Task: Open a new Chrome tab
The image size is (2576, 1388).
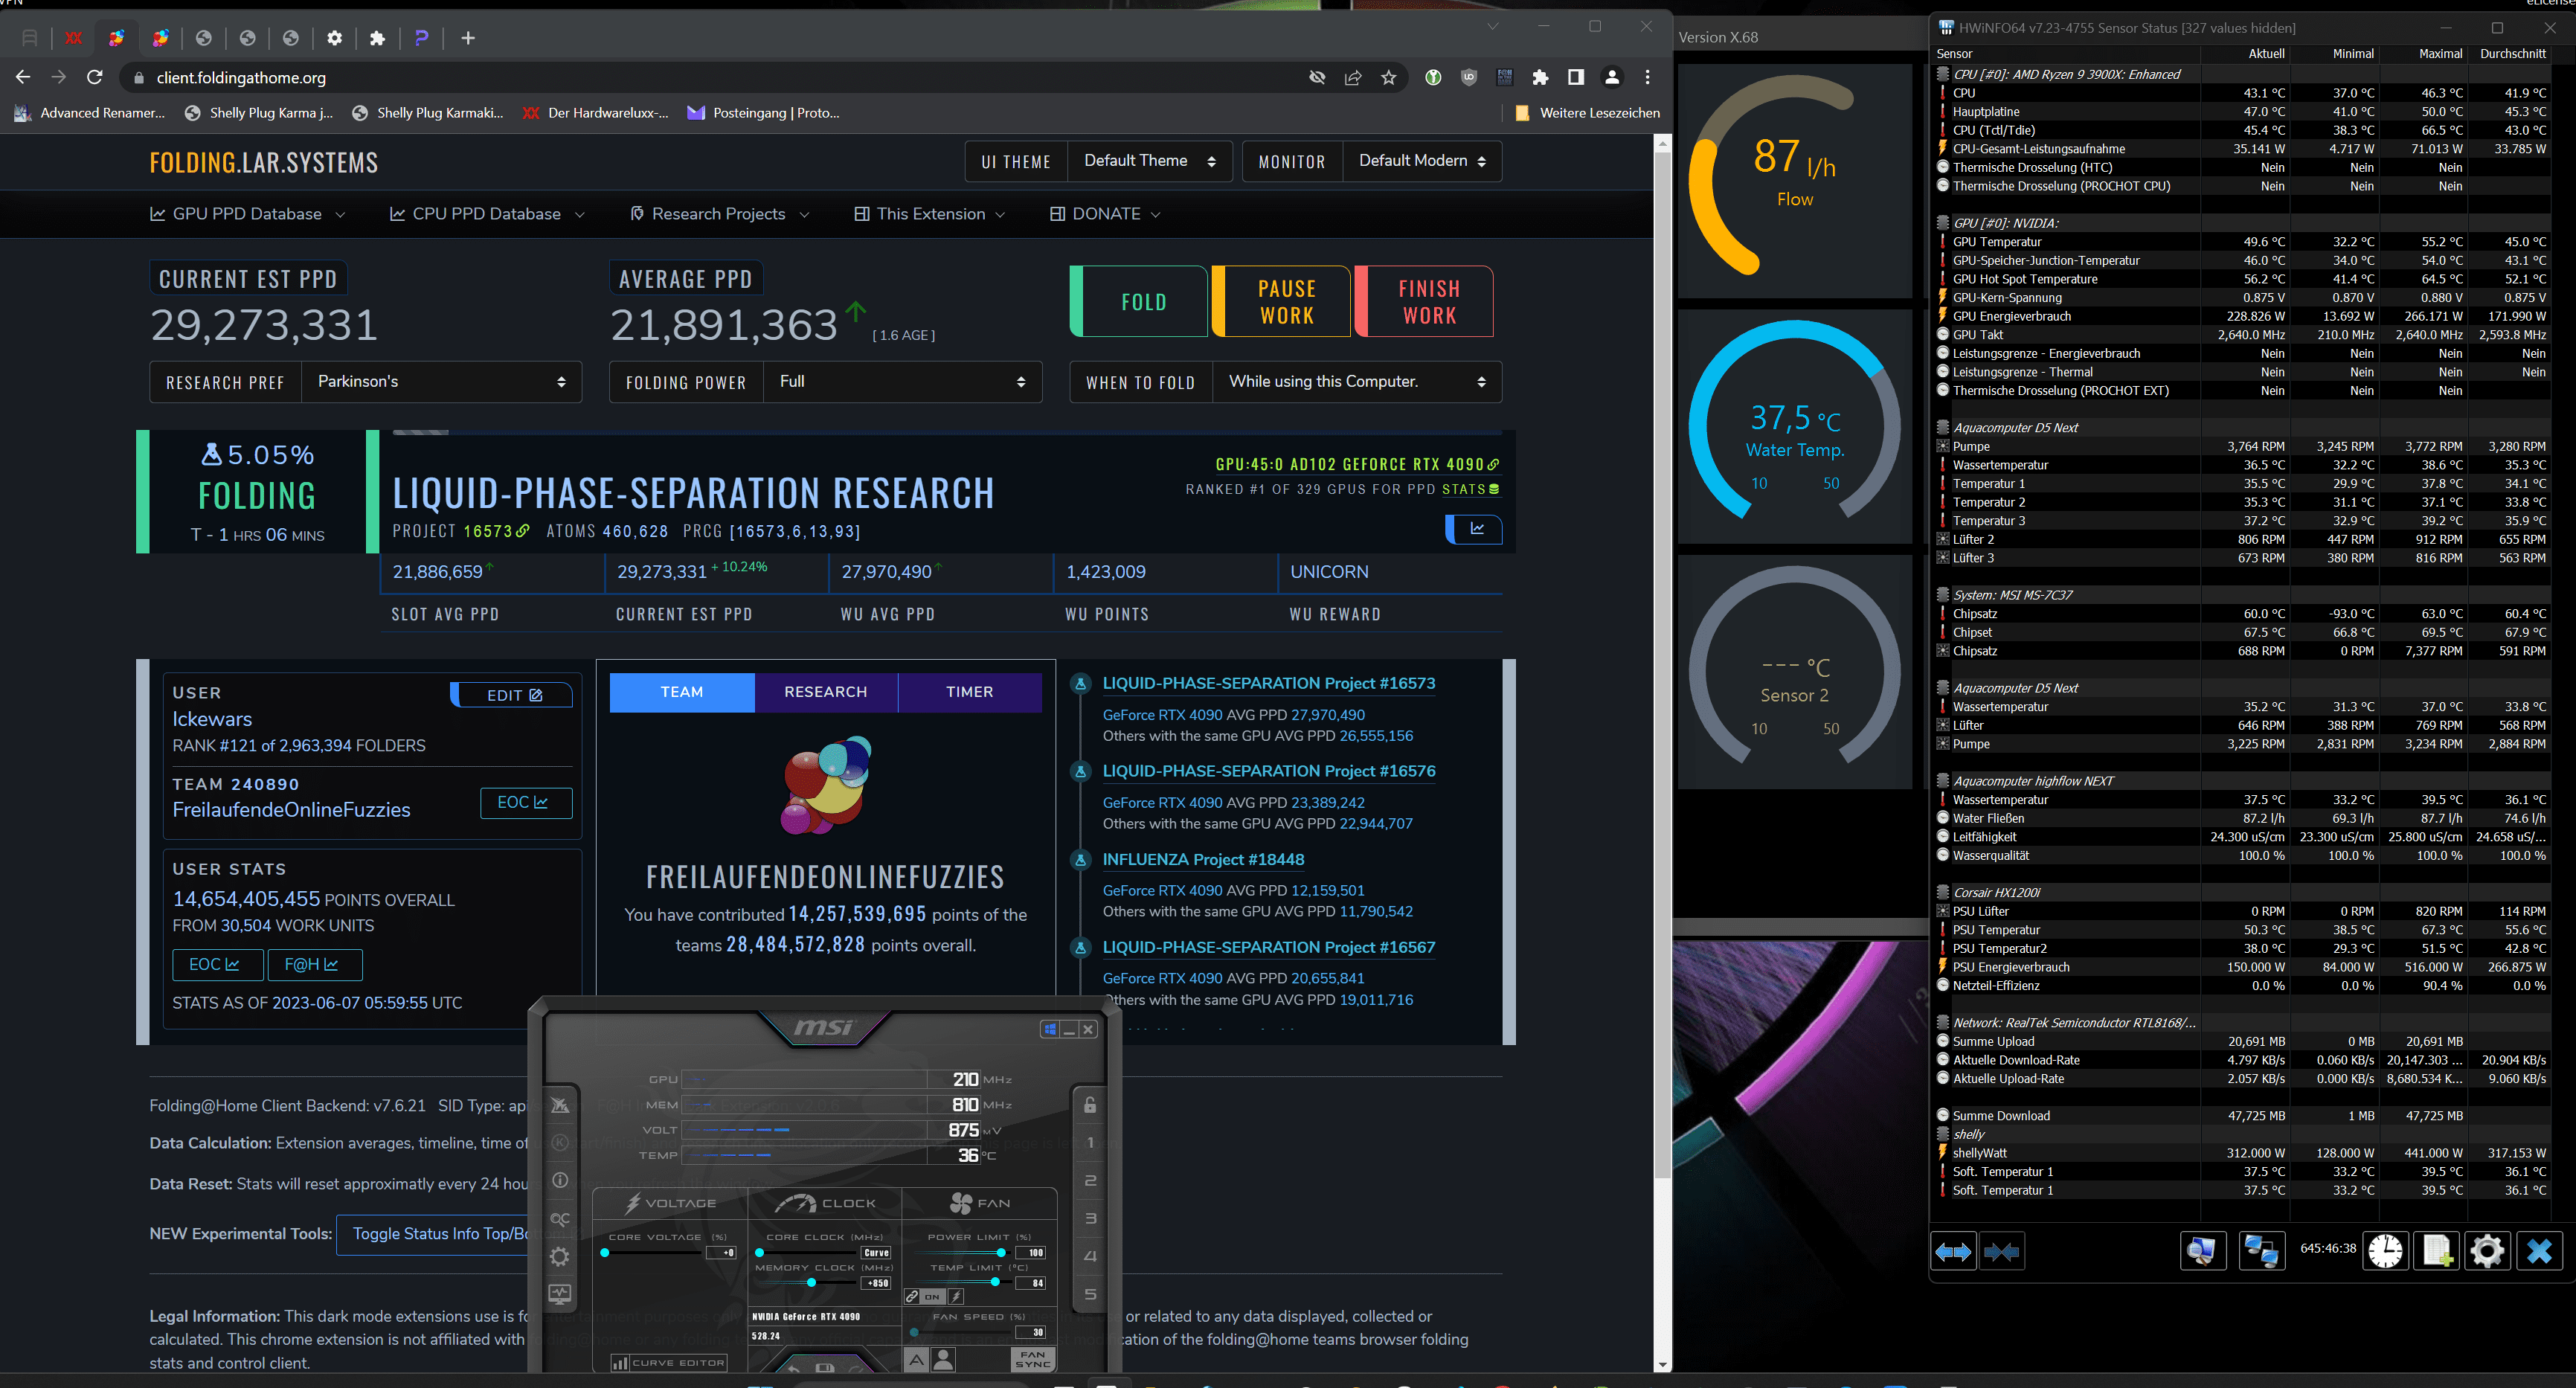Action: tap(468, 38)
